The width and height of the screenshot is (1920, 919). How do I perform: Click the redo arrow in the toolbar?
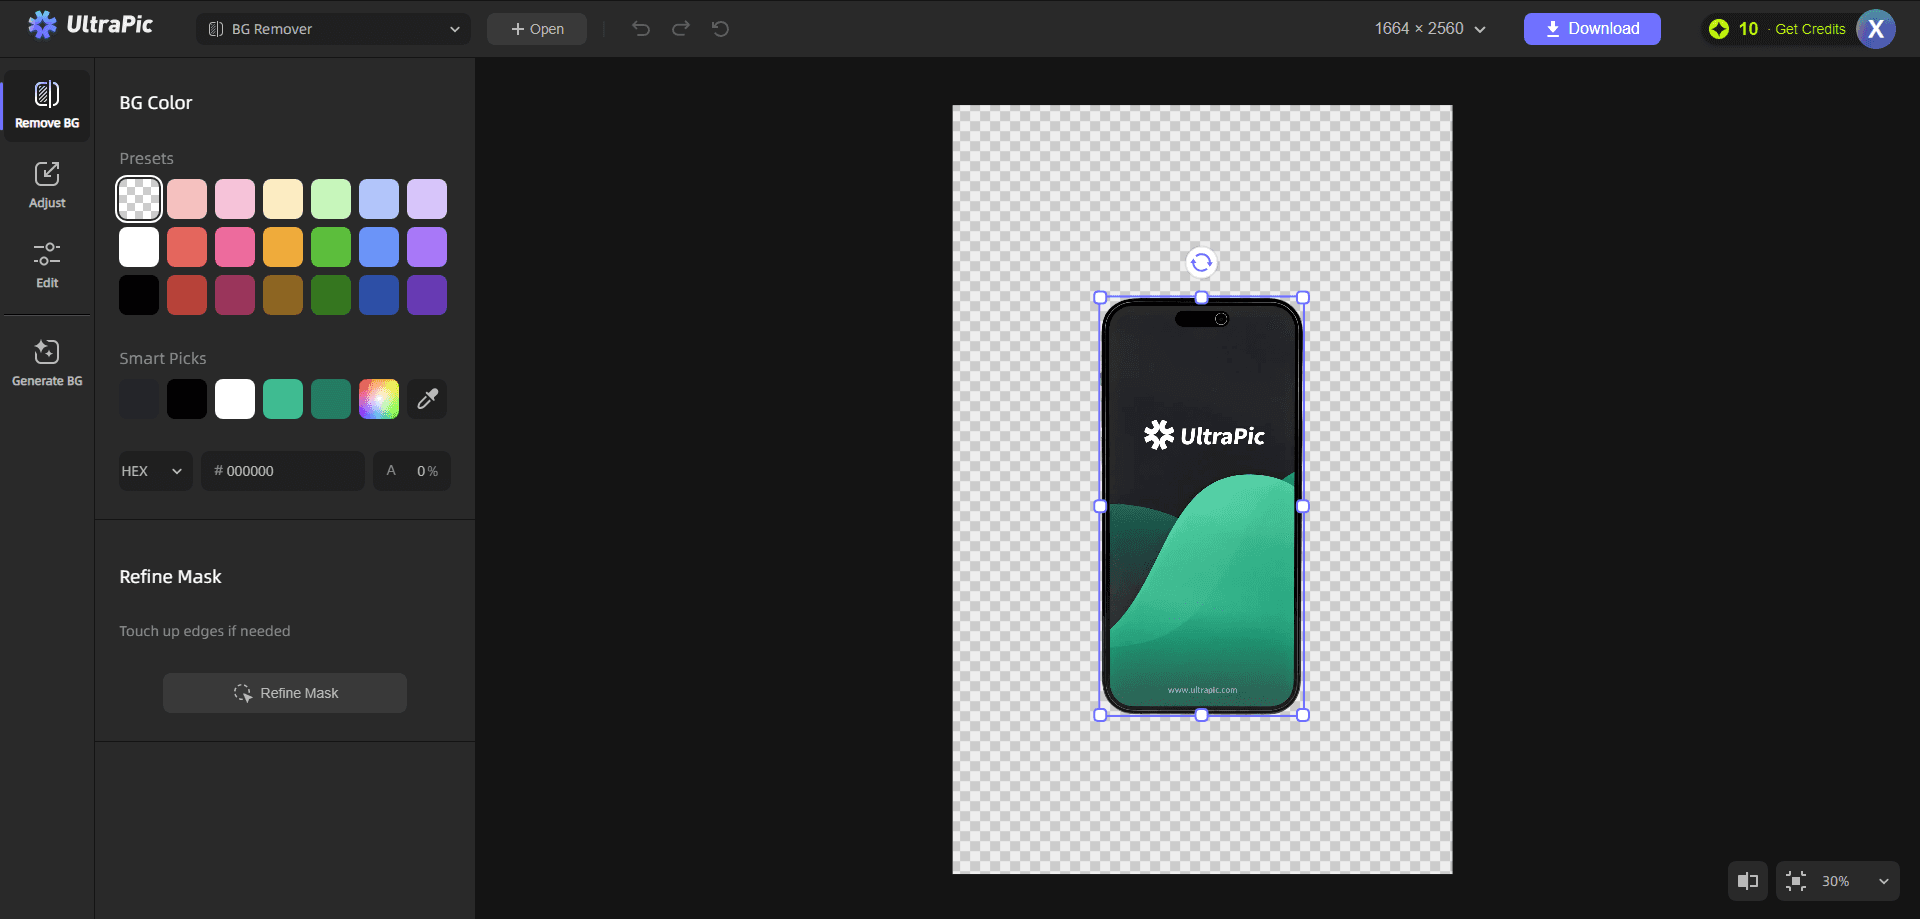tap(681, 29)
